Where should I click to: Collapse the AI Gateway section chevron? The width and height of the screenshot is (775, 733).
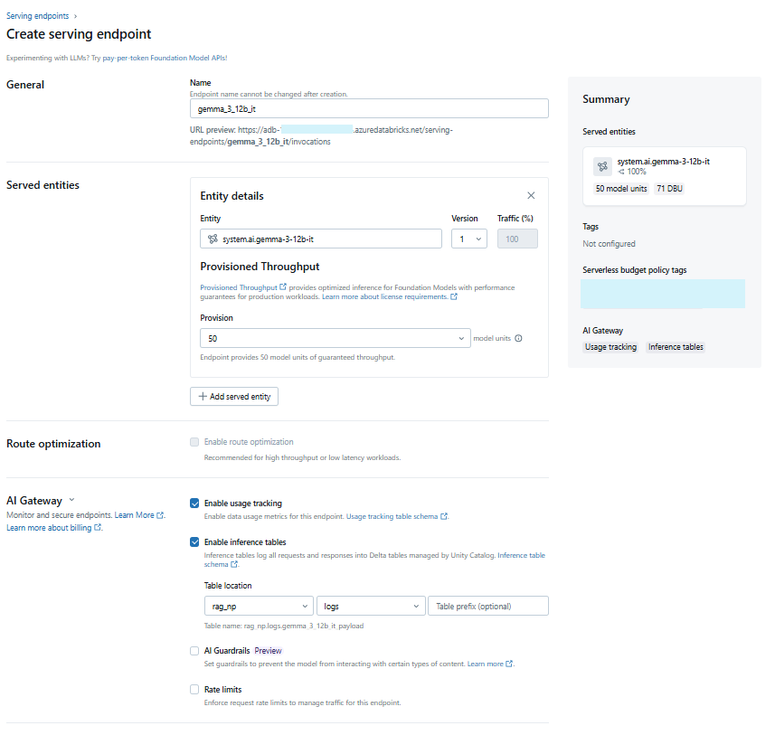click(72, 500)
